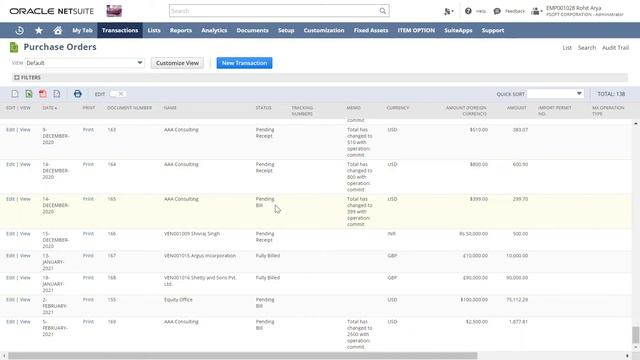Click the New Transaction button
640x360 pixels.
click(244, 63)
